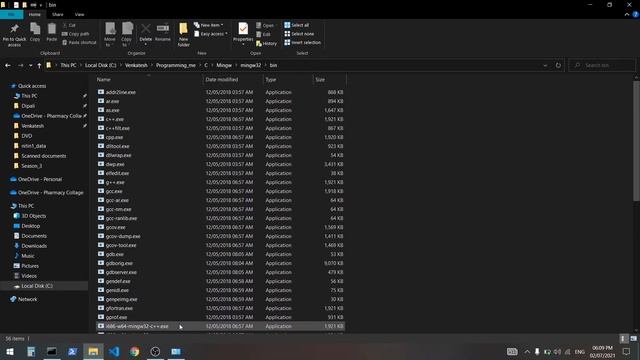Screen dimensions: 640x360
Task: Switch to the View ribbon tab
Action: (79, 14)
